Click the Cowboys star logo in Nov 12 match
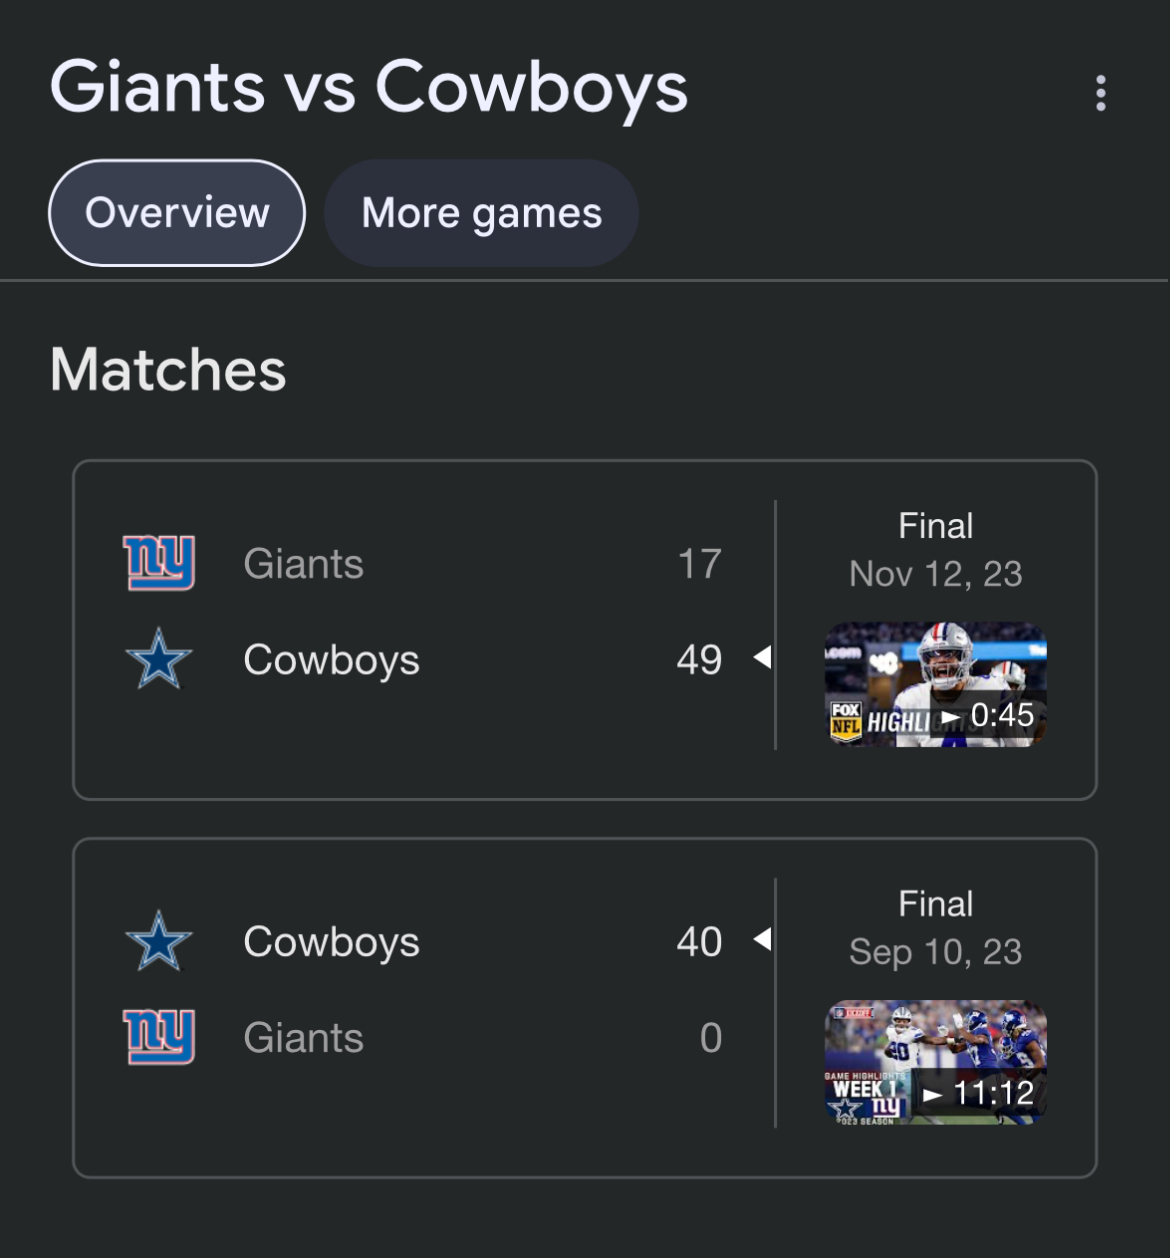Screen dimensions: 1170x1258 tap(159, 659)
